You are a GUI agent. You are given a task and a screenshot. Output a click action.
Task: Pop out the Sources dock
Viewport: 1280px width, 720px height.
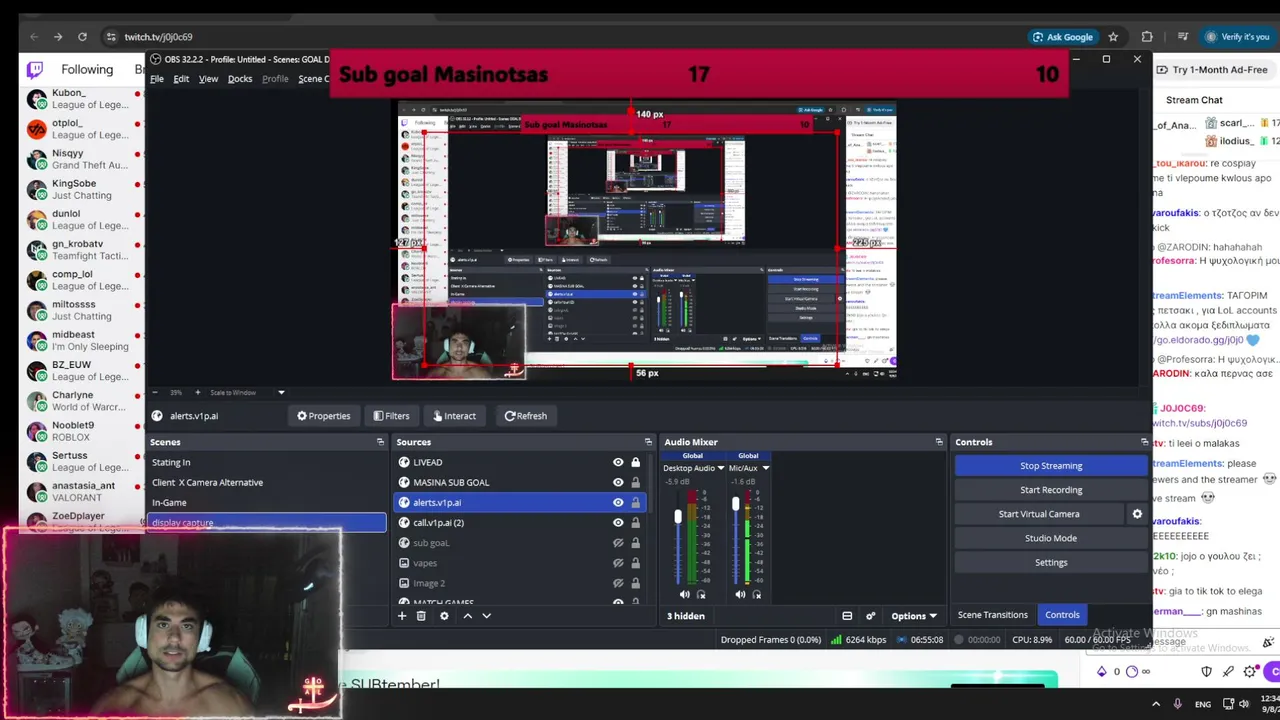[x=647, y=442]
